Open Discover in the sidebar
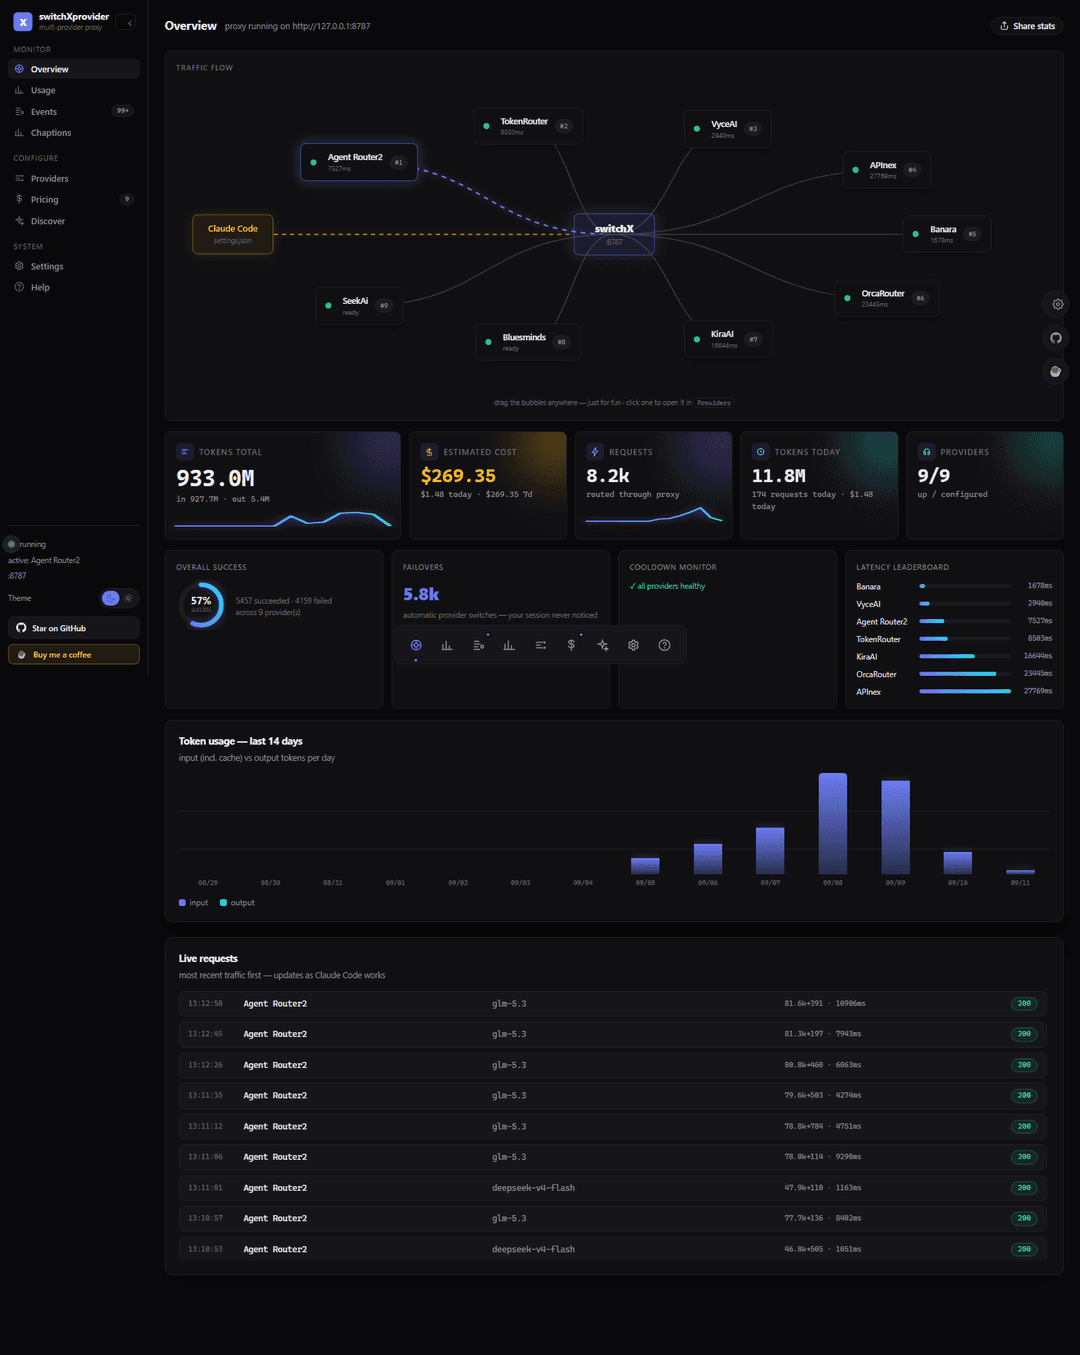 click(74, 221)
